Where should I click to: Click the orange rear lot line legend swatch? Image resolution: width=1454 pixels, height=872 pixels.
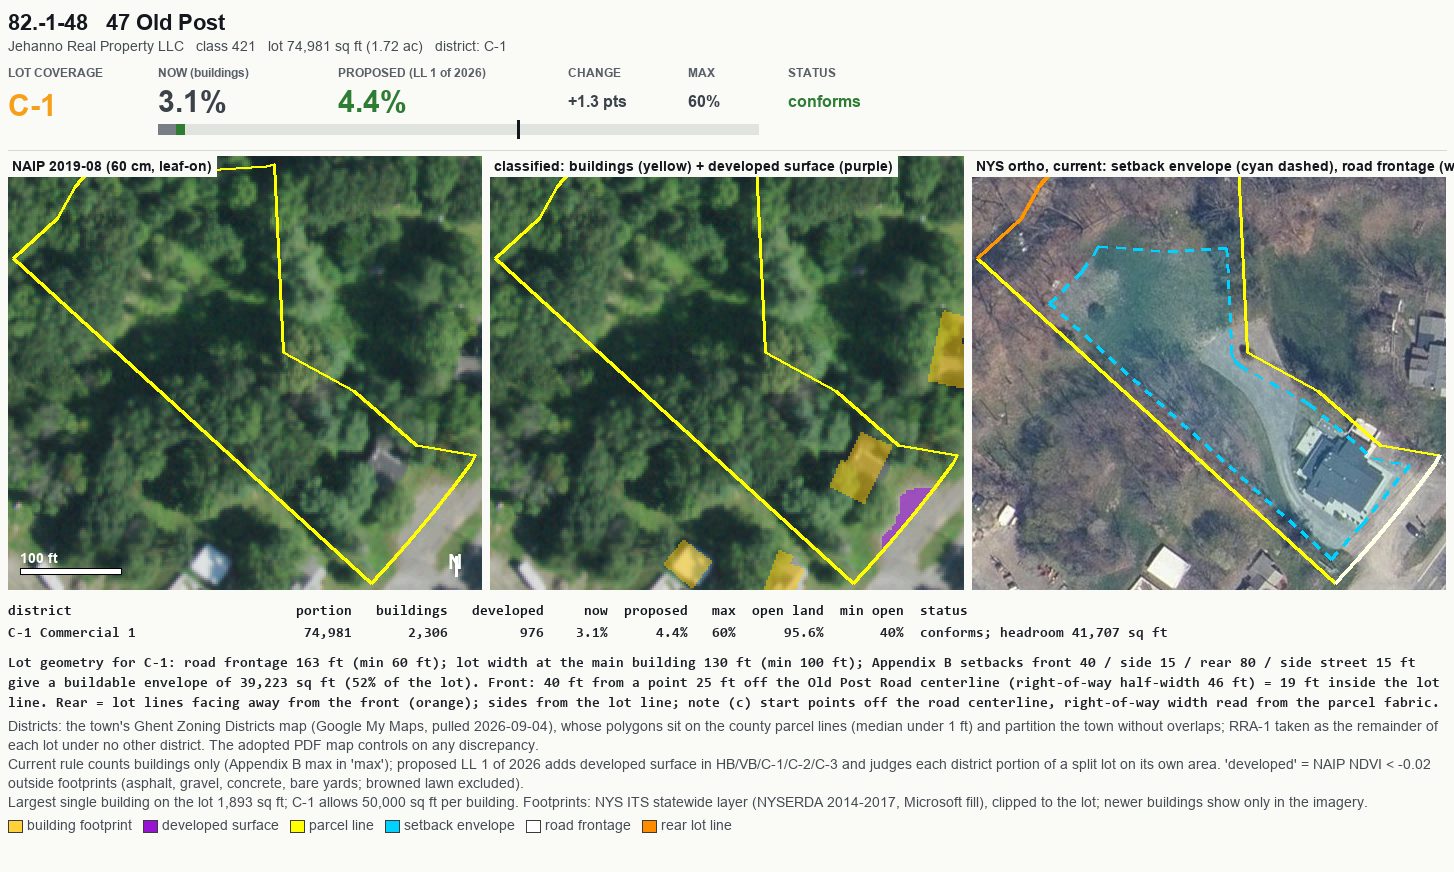(649, 826)
